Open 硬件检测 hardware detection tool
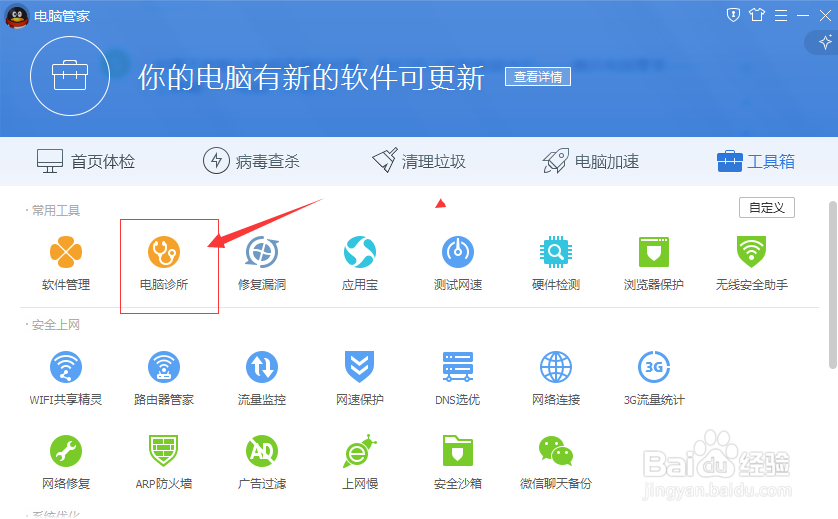Screen dimensions: 838x519 click(x=556, y=252)
